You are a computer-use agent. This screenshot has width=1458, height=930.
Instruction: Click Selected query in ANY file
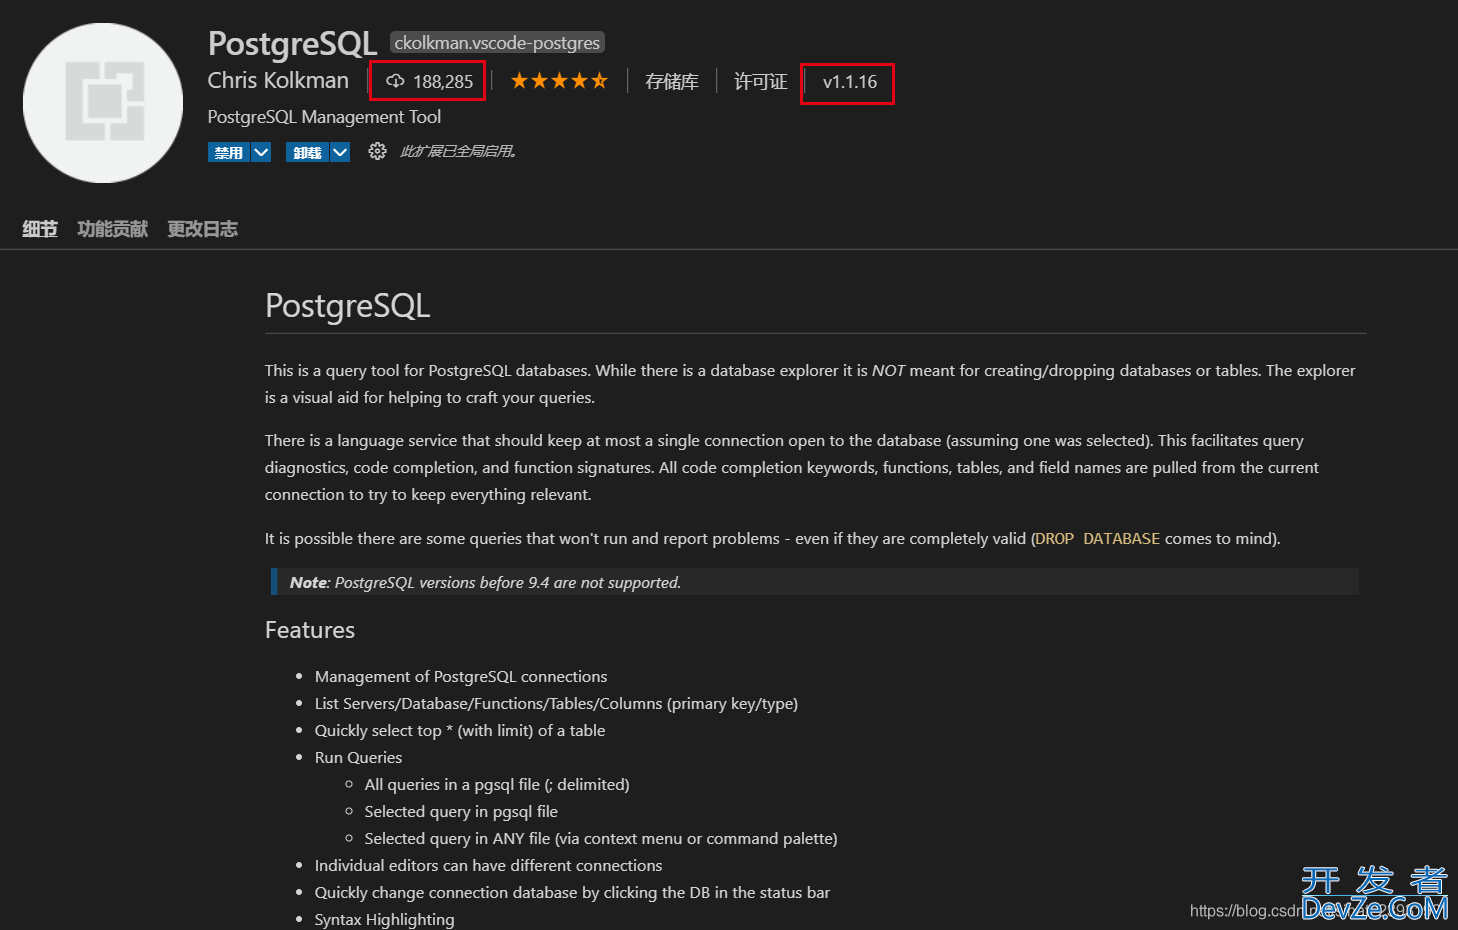(x=601, y=838)
